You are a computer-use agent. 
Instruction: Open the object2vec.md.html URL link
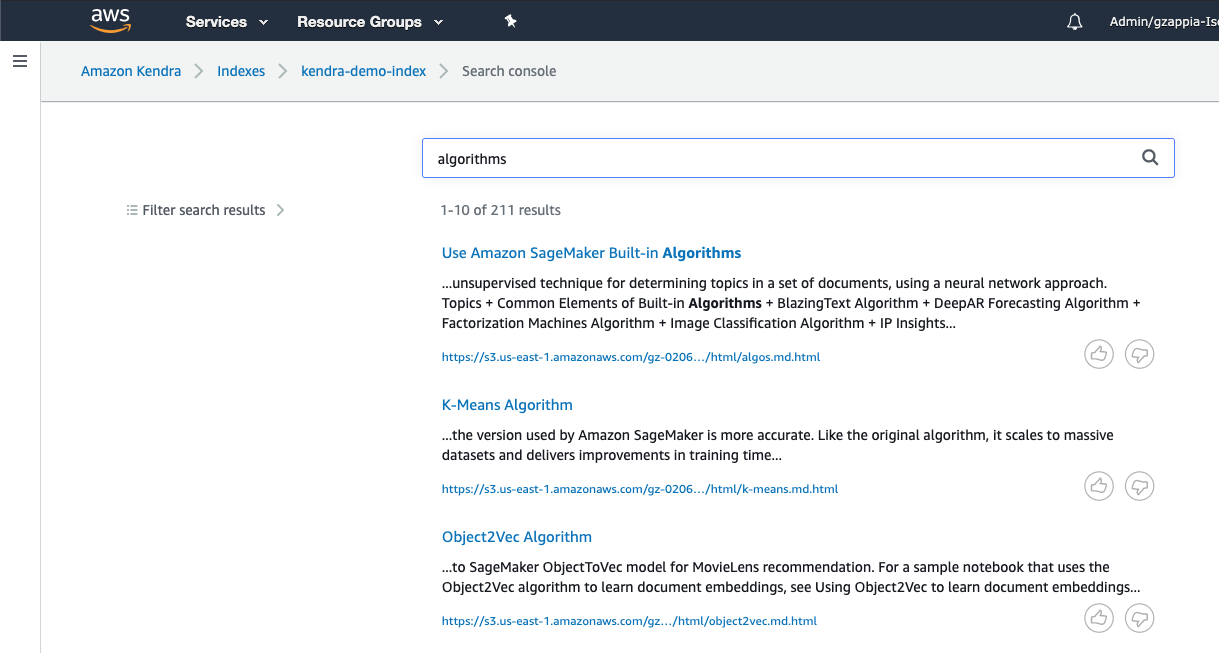(x=629, y=621)
